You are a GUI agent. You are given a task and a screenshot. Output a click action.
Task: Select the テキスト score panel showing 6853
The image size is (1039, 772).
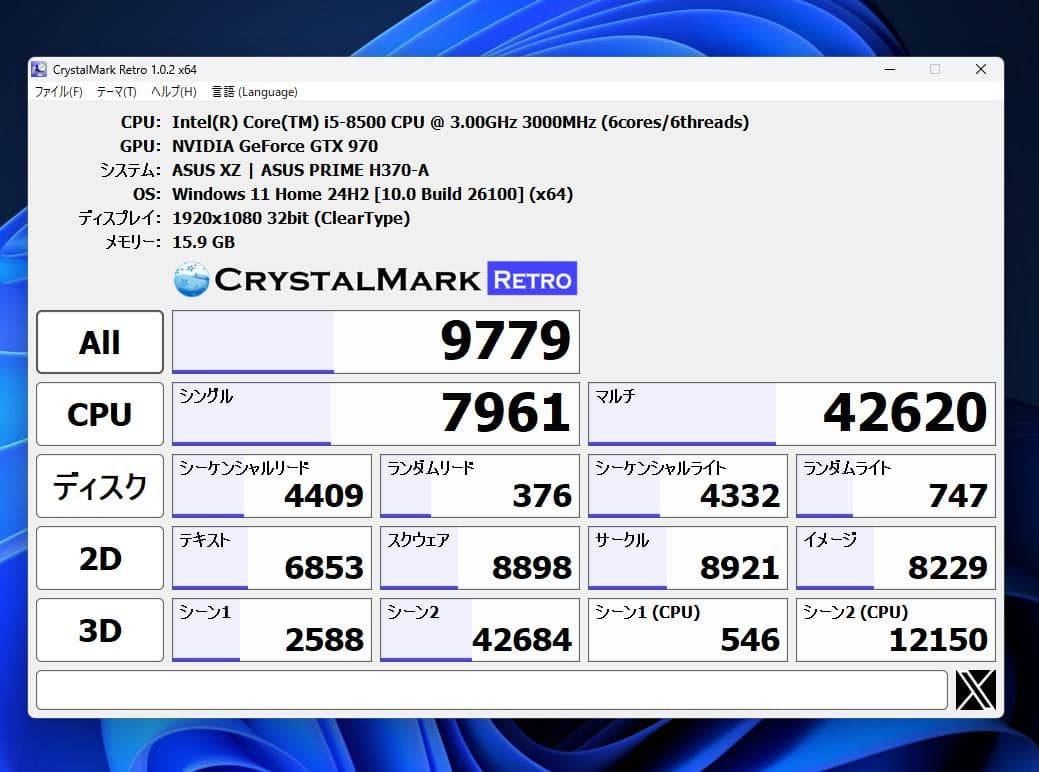pos(271,557)
